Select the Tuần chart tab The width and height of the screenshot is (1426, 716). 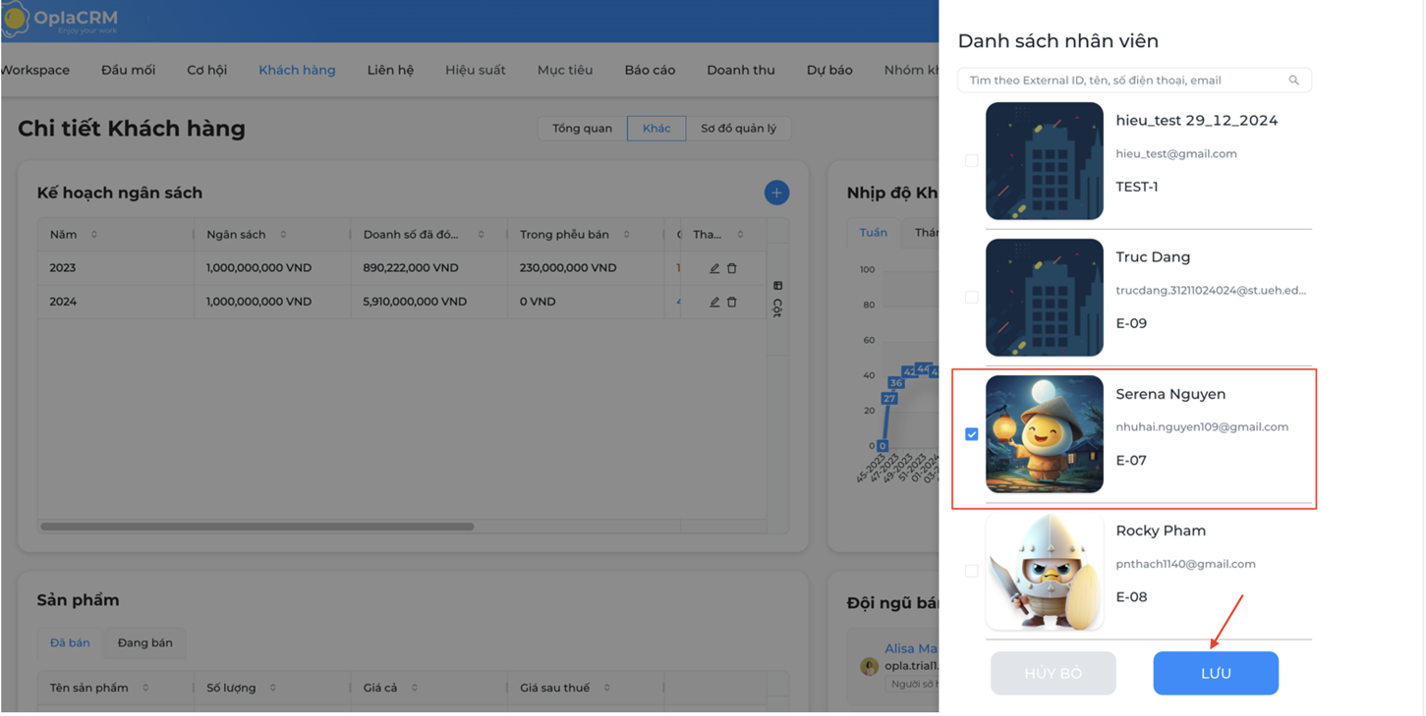coord(873,232)
